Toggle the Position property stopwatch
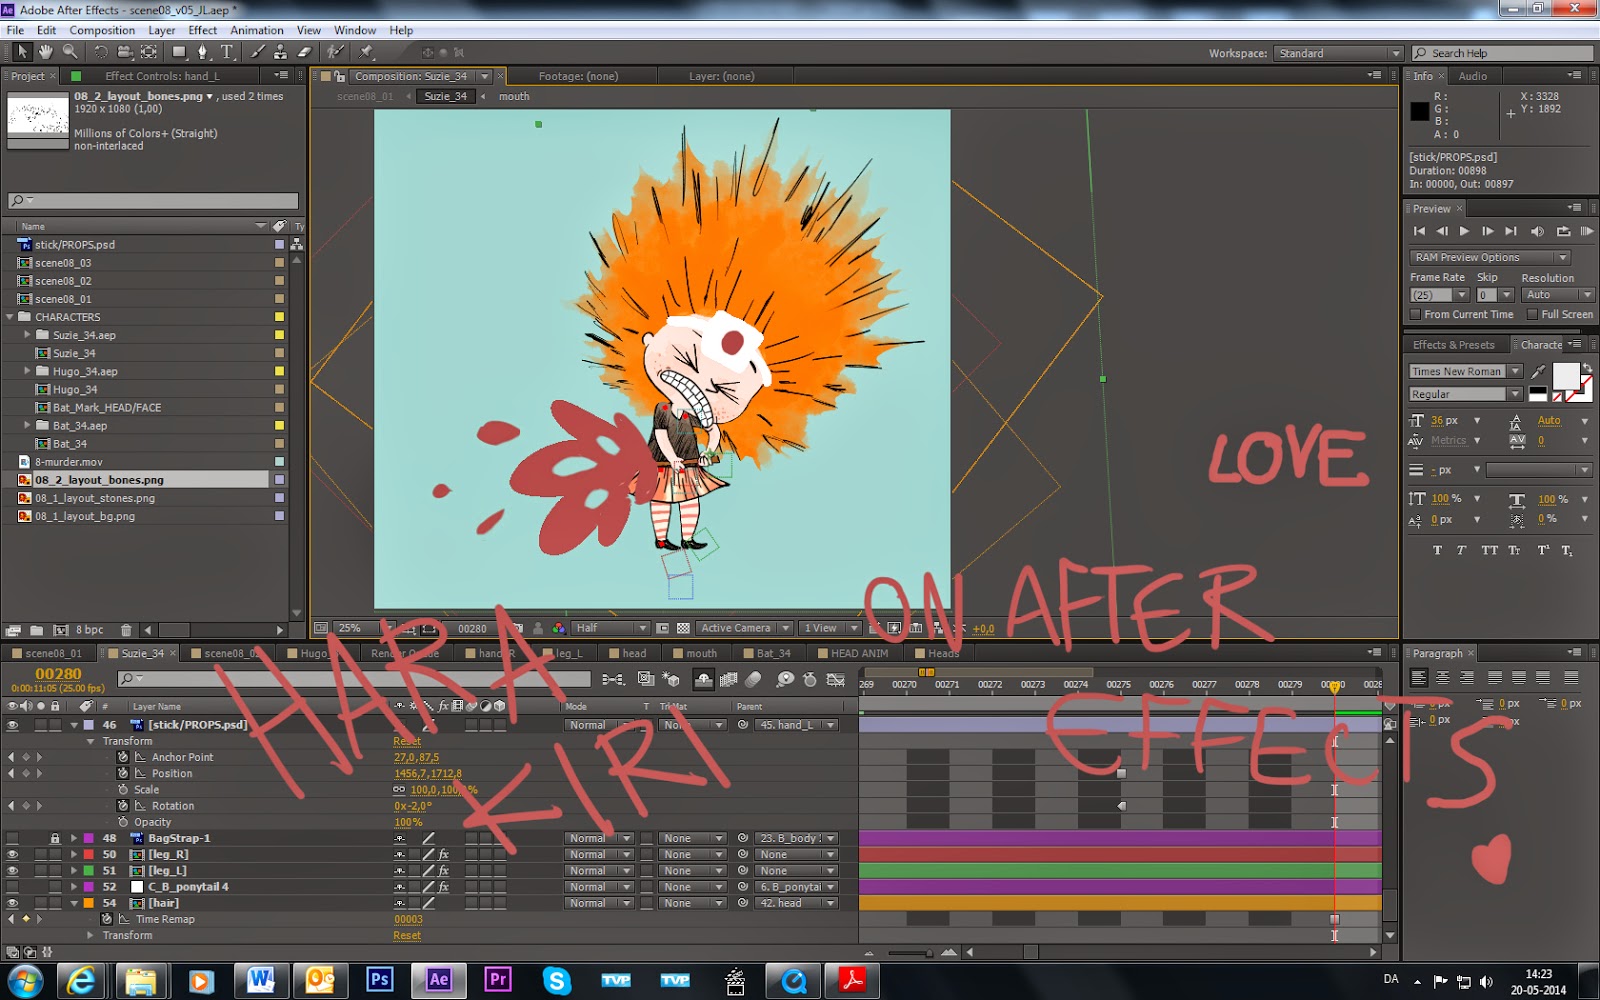The width and height of the screenshot is (1600, 1000). (123, 774)
